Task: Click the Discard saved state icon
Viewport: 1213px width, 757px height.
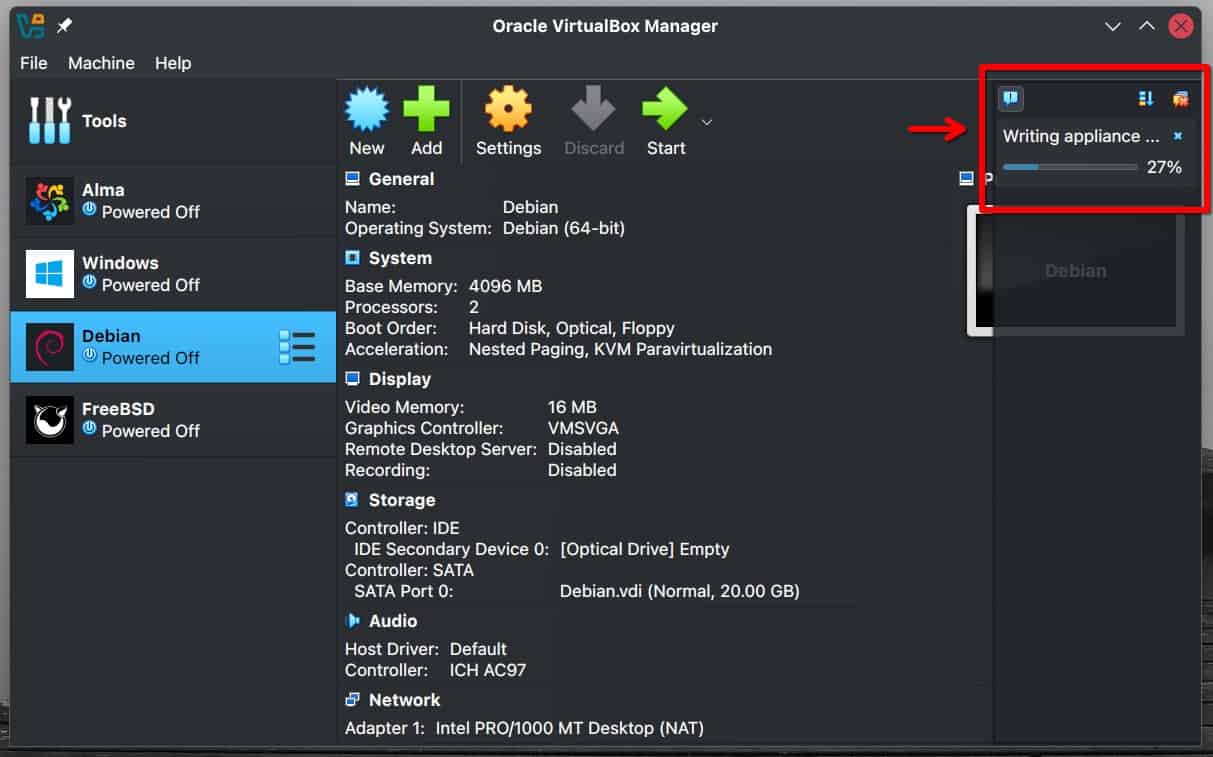Action: pos(594,120)
